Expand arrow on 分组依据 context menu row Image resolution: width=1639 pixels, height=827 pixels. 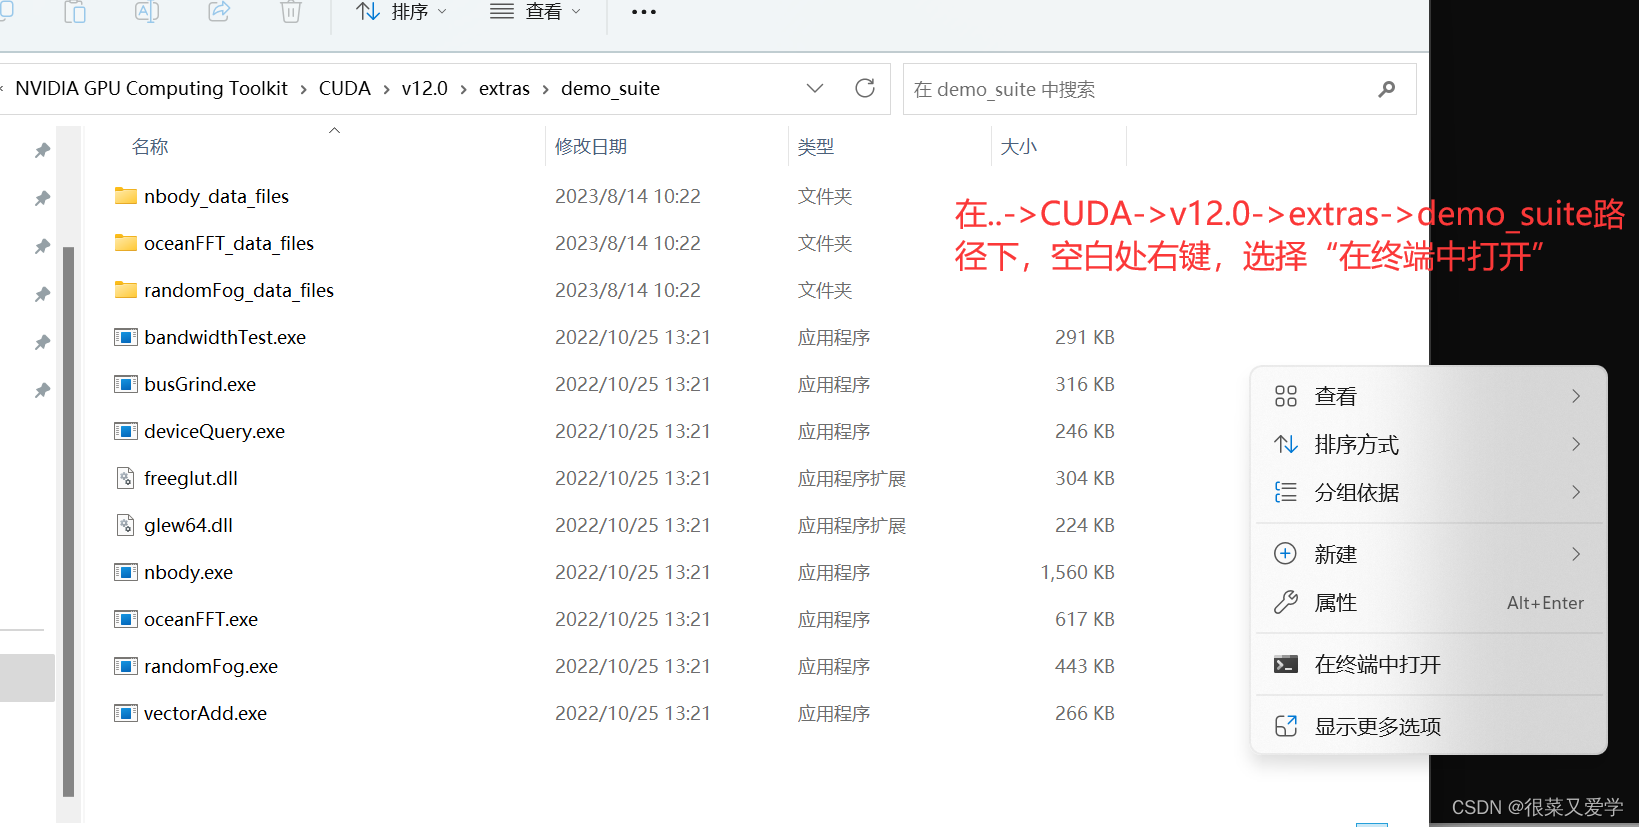(x=1576, y=492)
